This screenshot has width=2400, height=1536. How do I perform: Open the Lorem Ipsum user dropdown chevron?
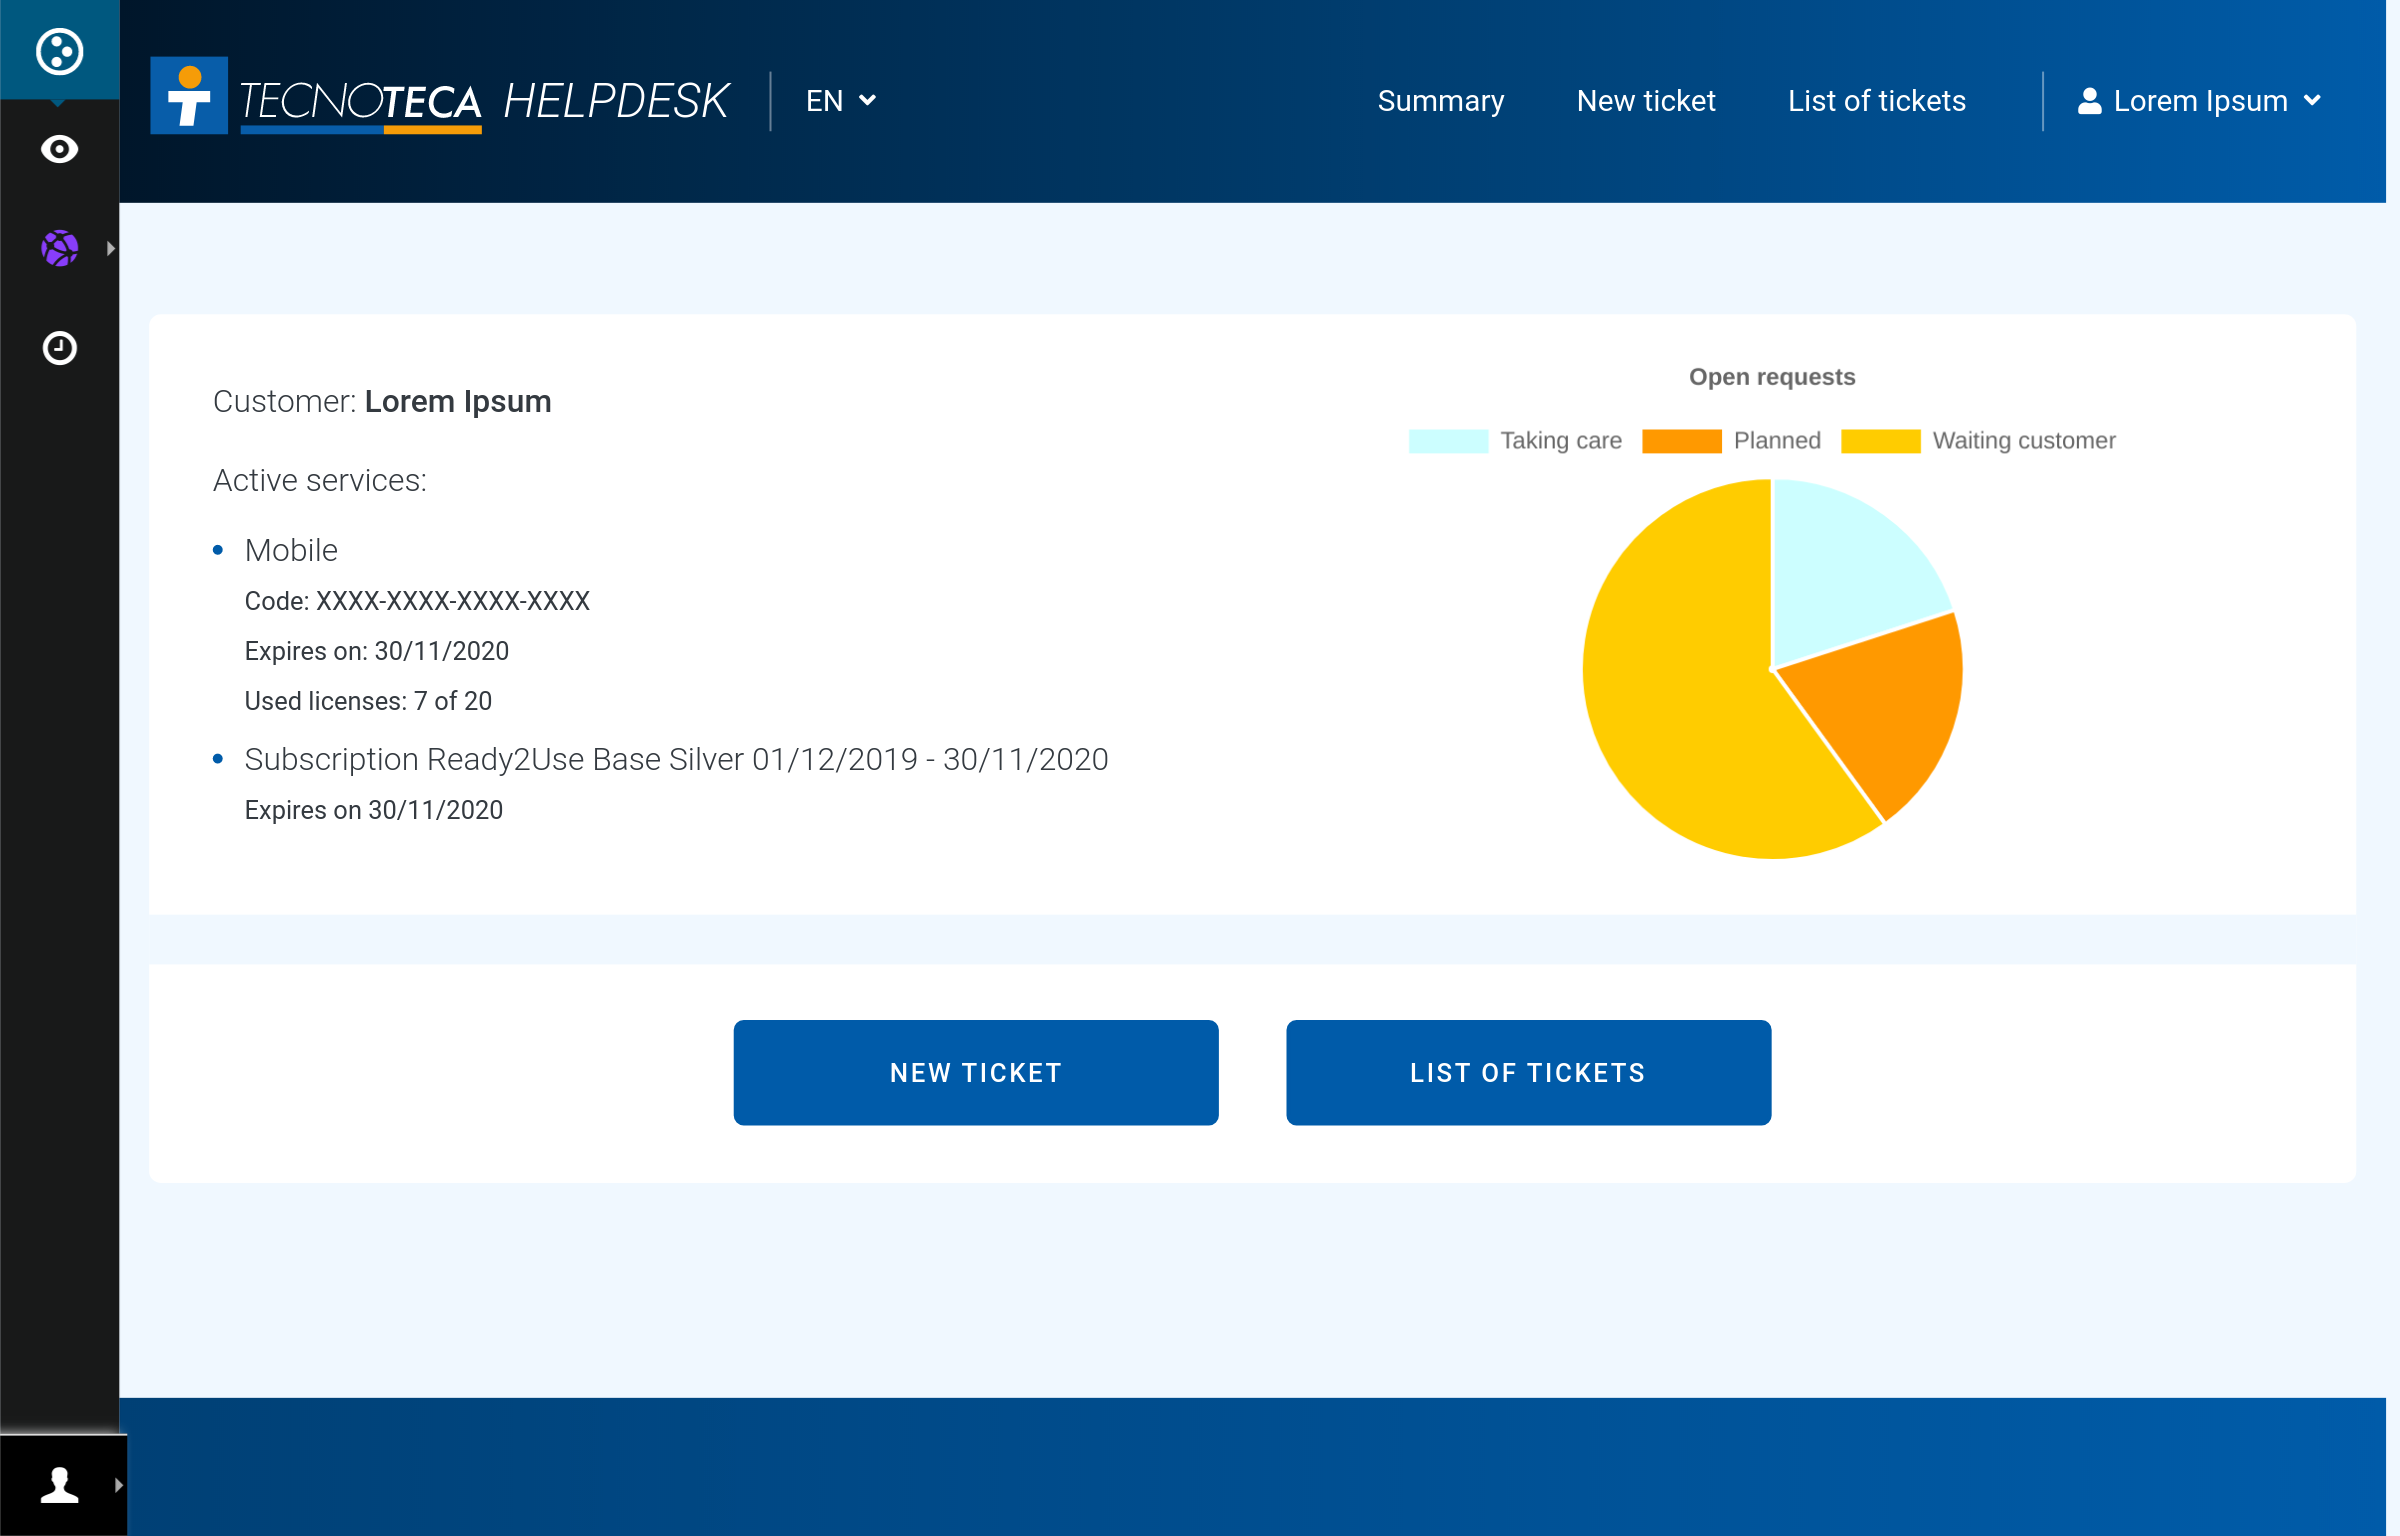2312,101
